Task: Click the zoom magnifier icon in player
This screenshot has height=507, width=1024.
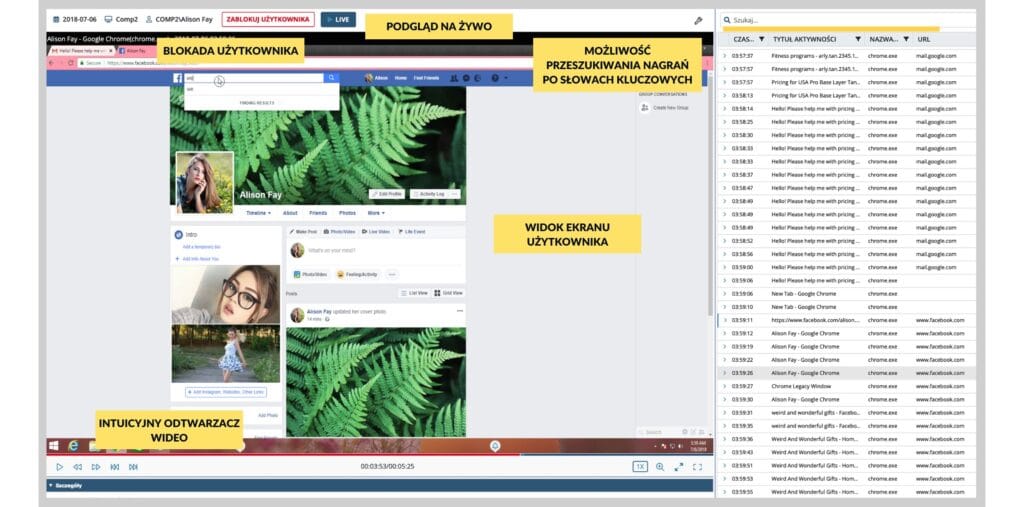Action: [660, 467]
